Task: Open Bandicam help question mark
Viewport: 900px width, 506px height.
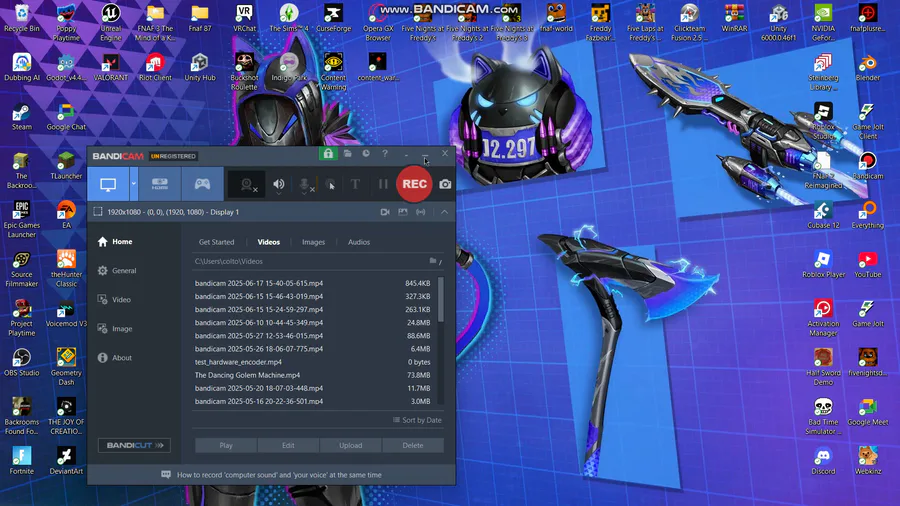Action: pyautogui.click(x=385, y=154)
